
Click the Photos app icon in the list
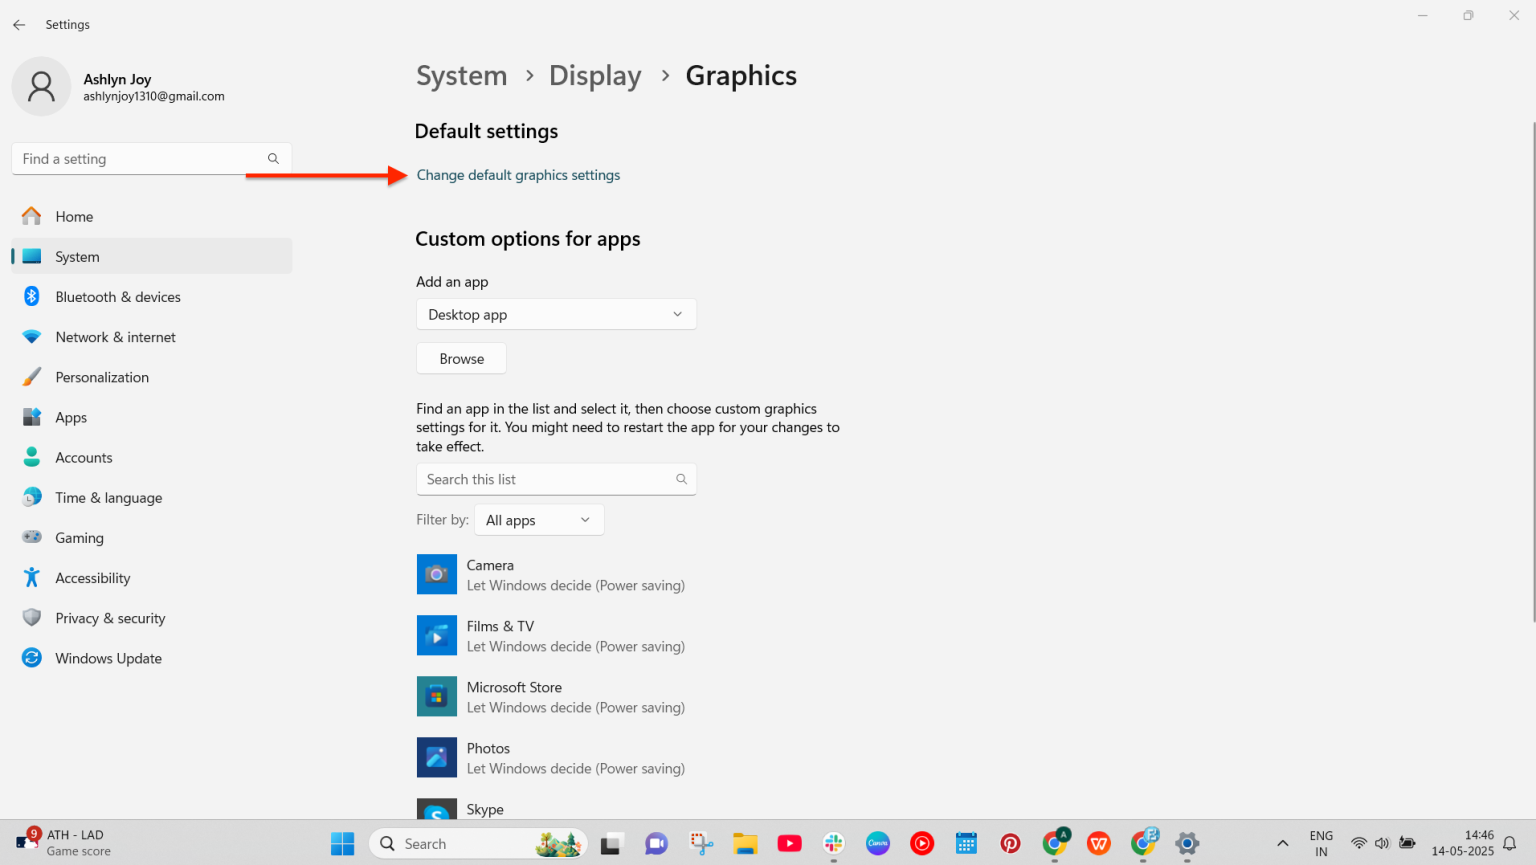[437, 757]
